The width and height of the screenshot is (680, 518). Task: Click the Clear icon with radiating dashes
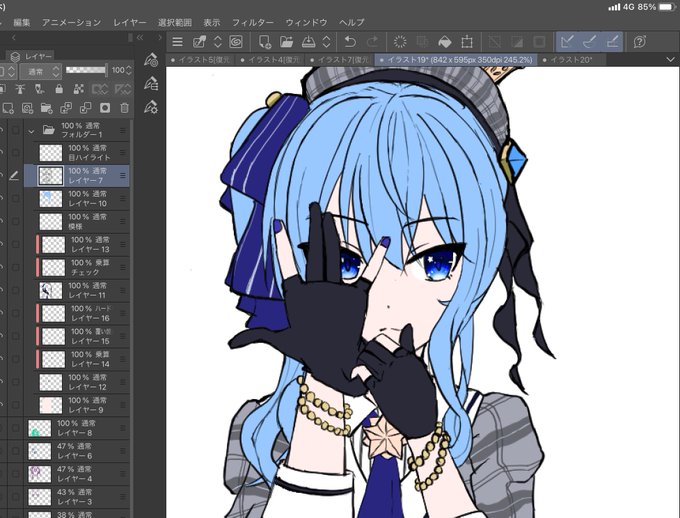400,42
